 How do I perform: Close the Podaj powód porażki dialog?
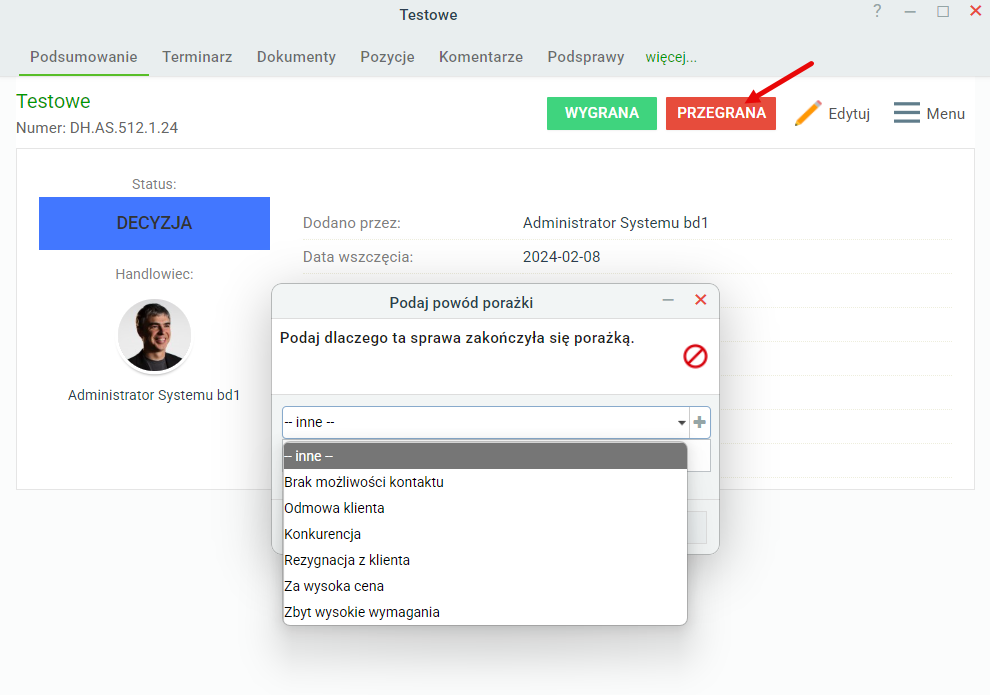click(700, 300)
